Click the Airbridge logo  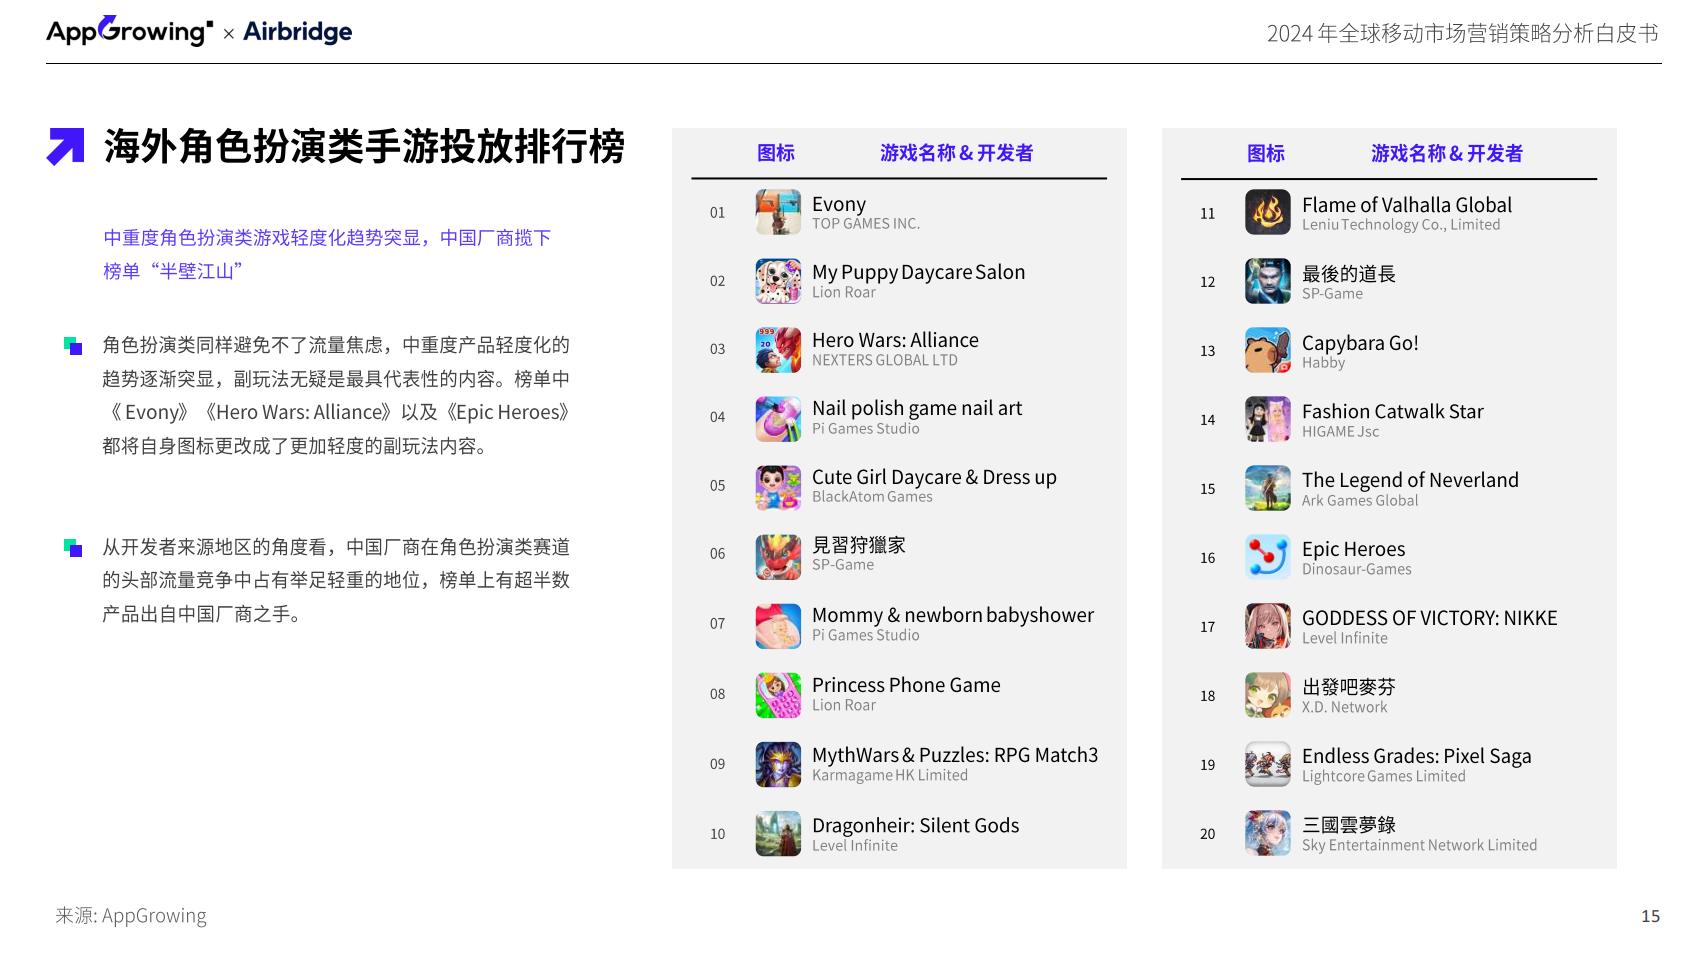[298, 32]
